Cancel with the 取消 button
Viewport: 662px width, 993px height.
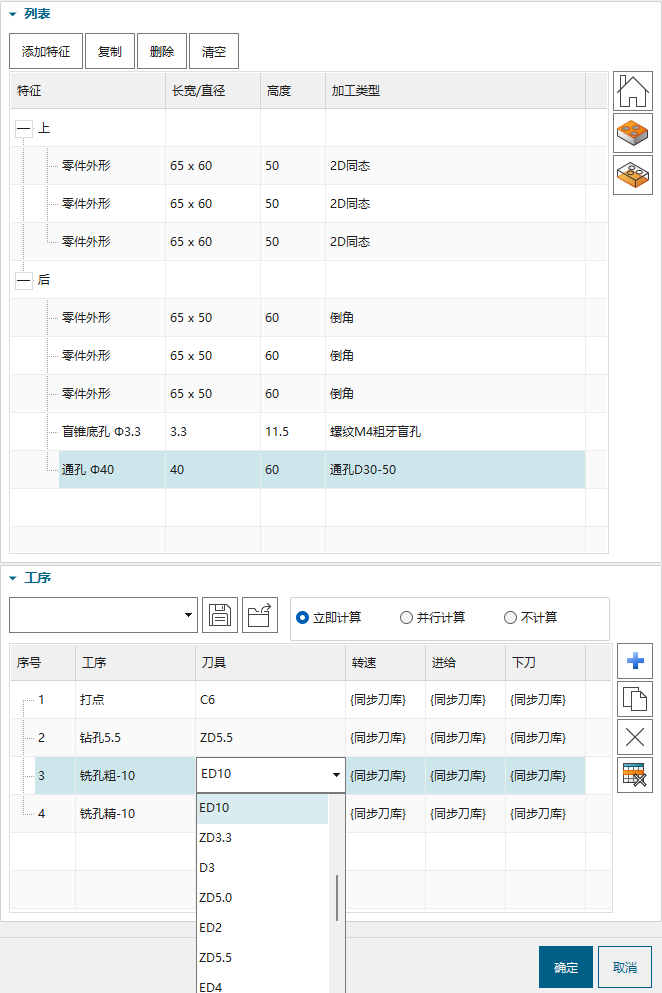[625, 967]
